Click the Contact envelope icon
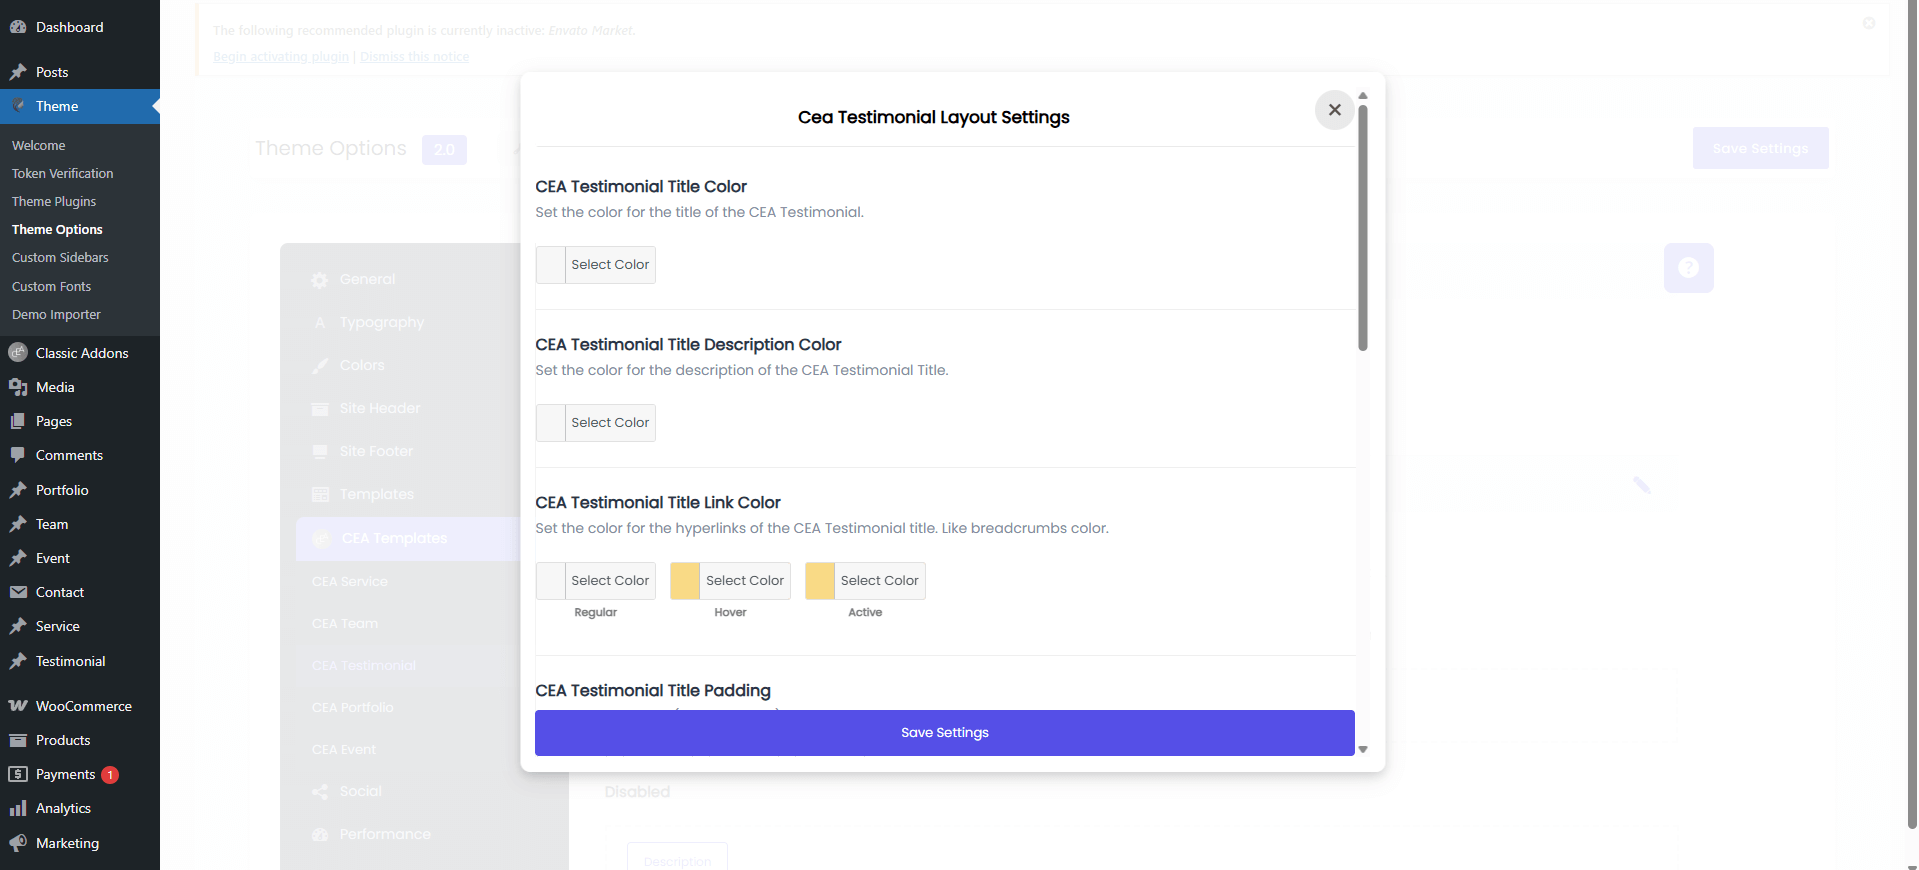 (18, 592)
